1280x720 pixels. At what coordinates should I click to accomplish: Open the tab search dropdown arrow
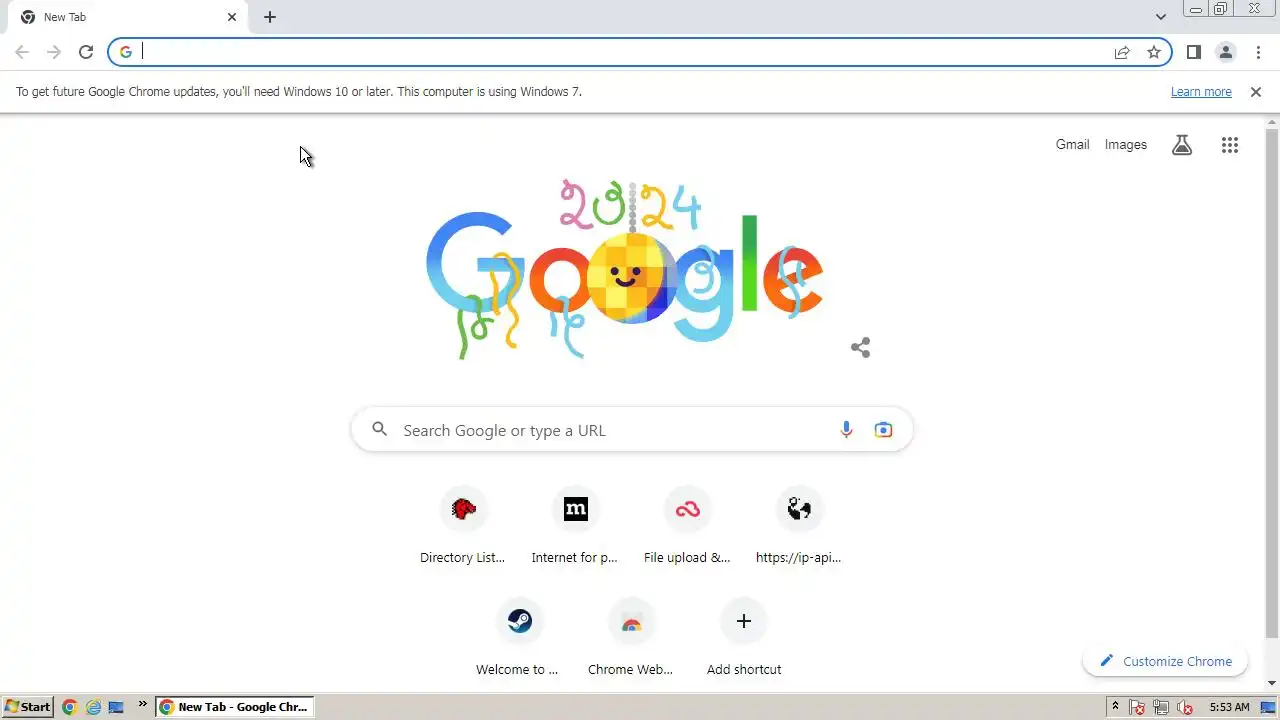pyautogui.click(x=1161, y=17)
